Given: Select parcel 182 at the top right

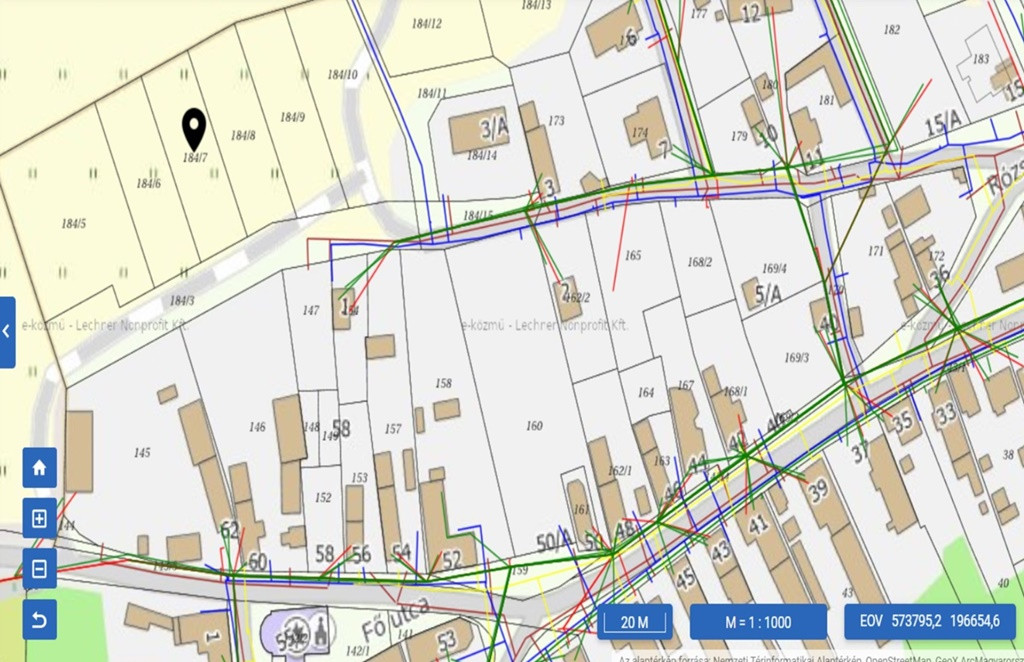Looking at the screenshot, I should coord(892,30).
